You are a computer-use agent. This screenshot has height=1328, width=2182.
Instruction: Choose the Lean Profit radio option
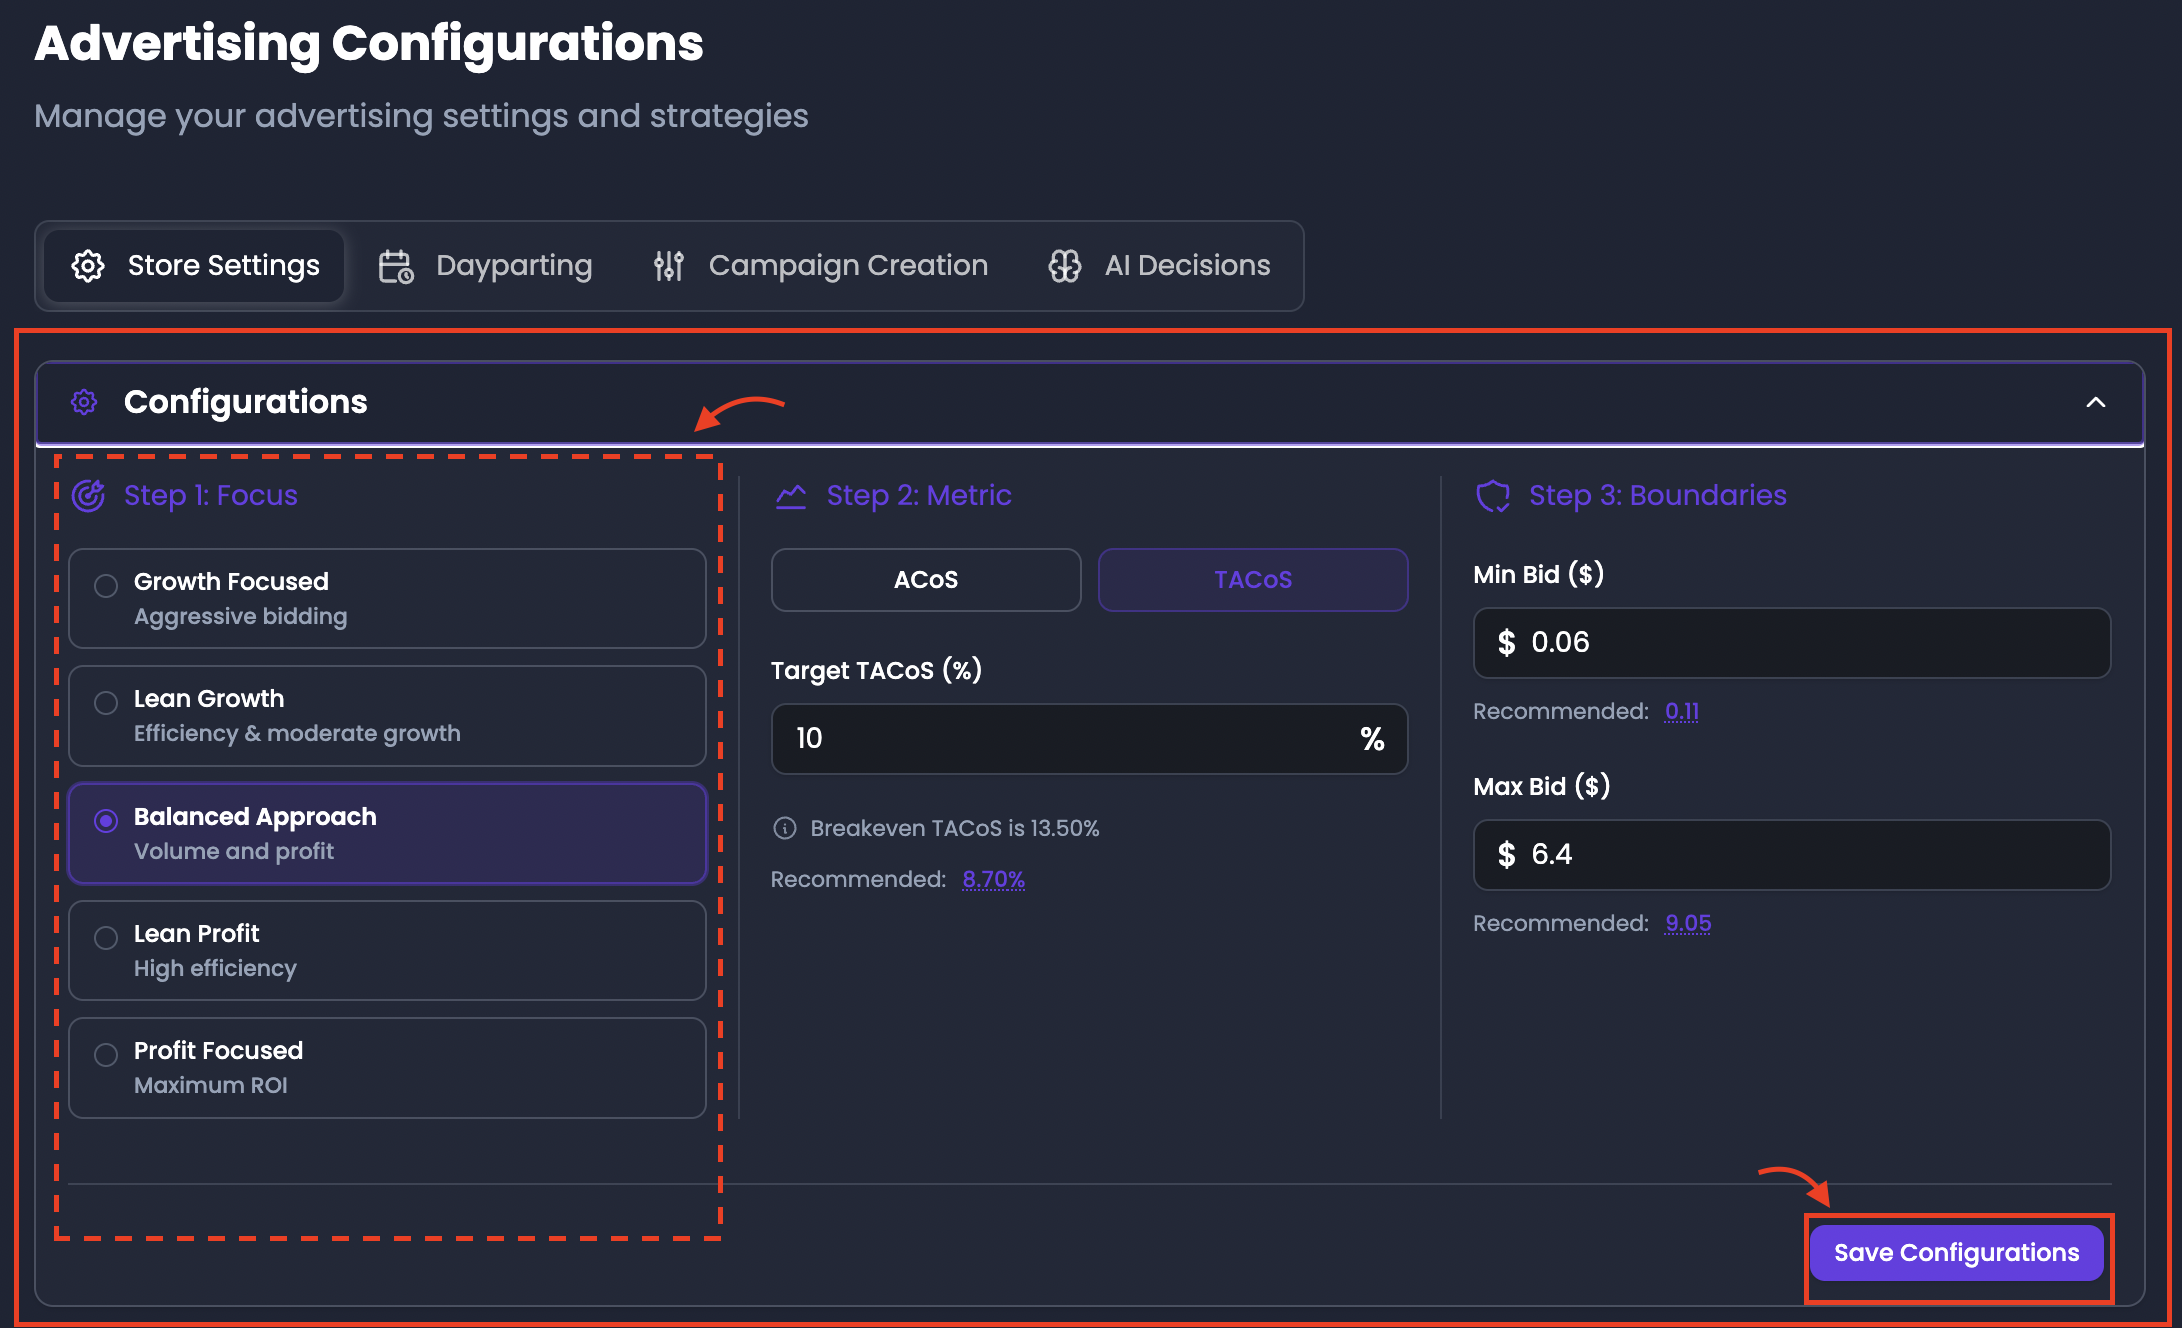[106, 937]
